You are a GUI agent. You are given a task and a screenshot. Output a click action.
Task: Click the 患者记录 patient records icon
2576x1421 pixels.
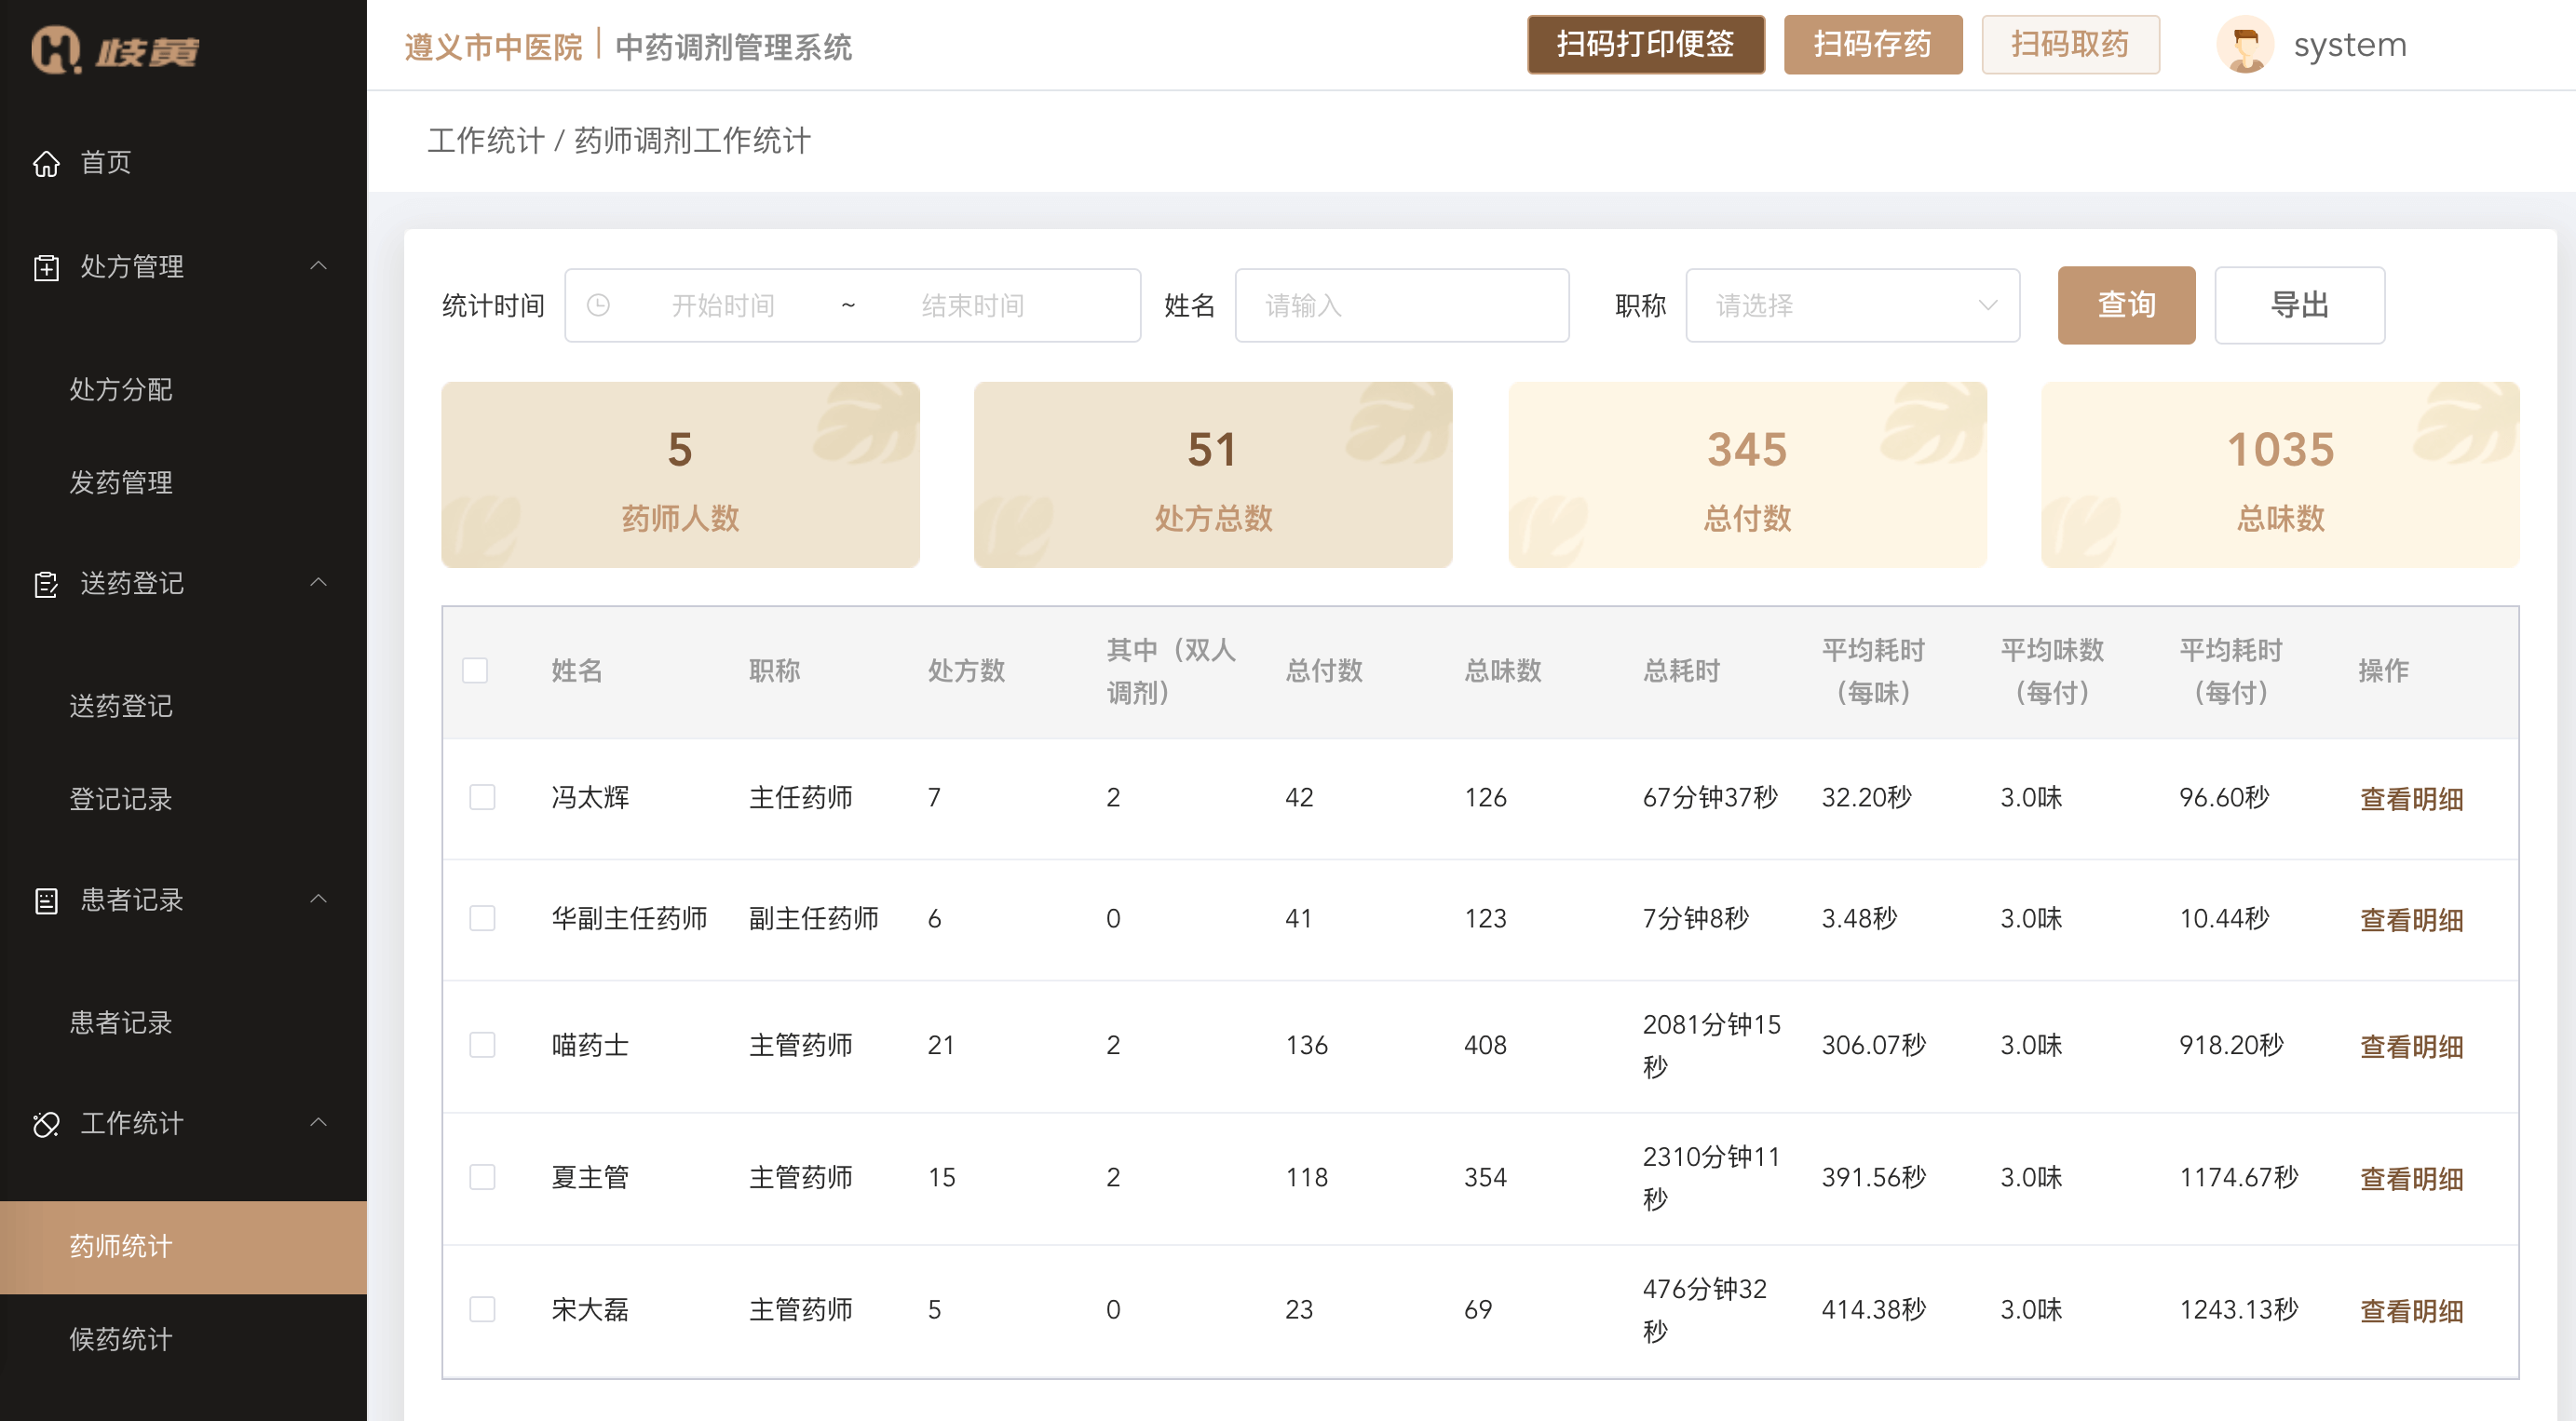(47, 900)
